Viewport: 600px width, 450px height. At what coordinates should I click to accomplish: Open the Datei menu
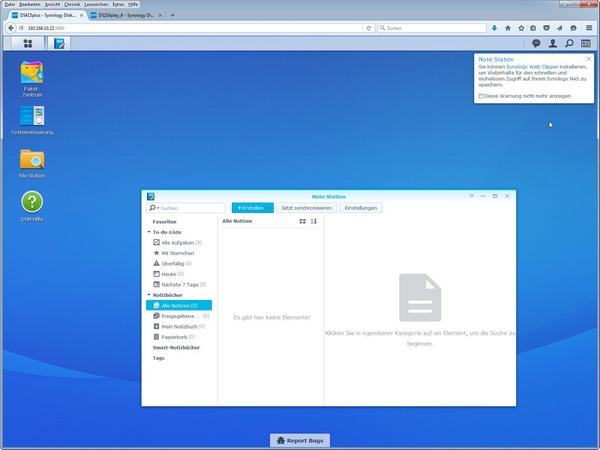click(x=10, y=4)
